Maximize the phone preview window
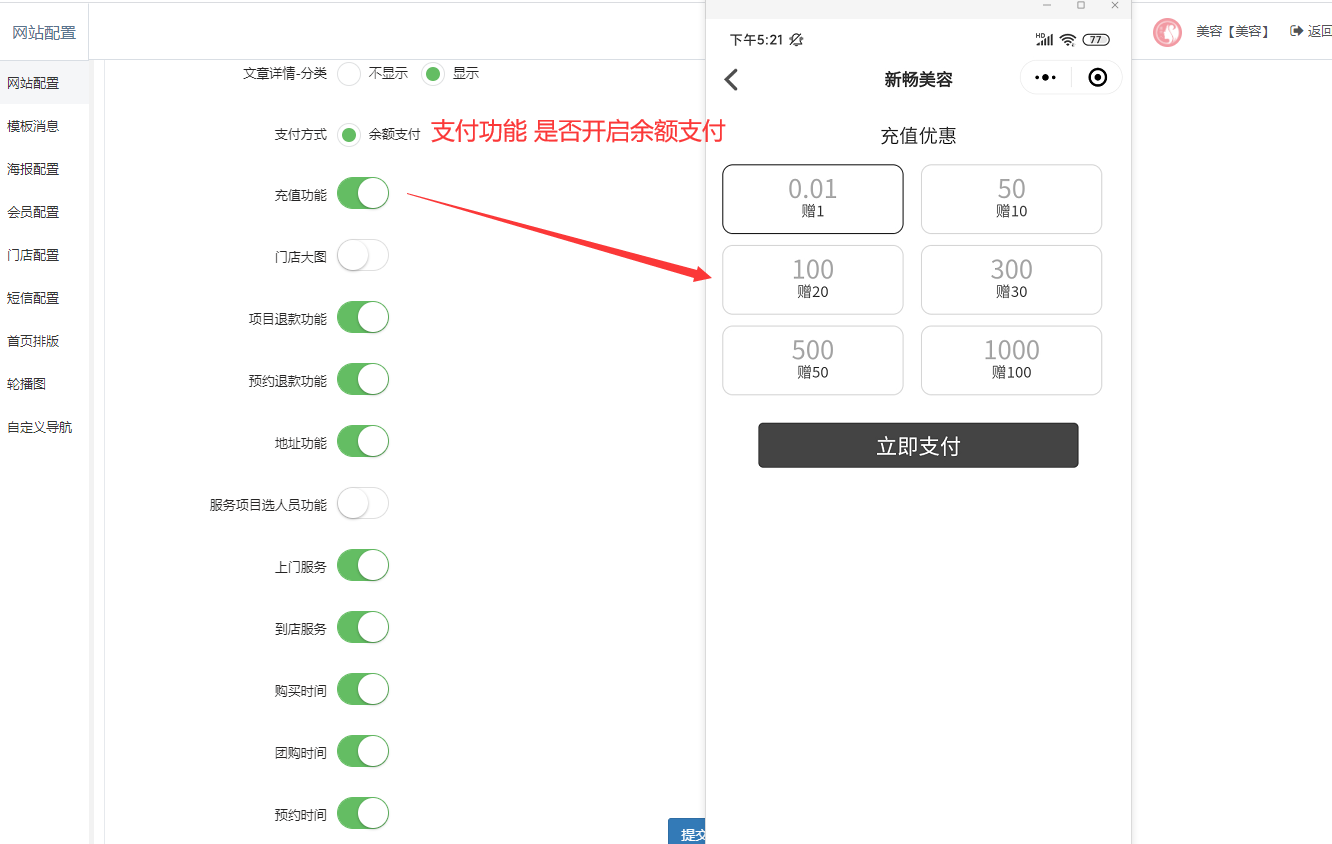This screenshot has height=844, width=1332. (1081, 6)
